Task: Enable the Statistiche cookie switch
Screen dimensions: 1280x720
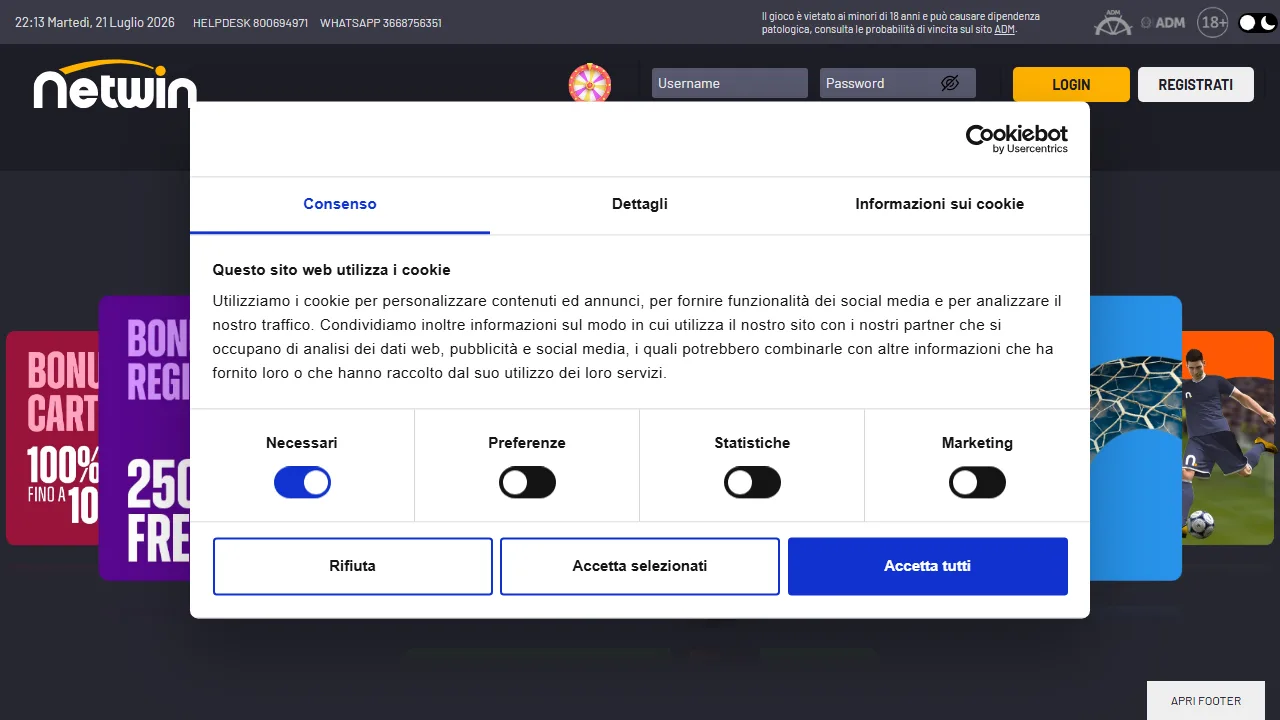Action: click(x=752, y=483)
